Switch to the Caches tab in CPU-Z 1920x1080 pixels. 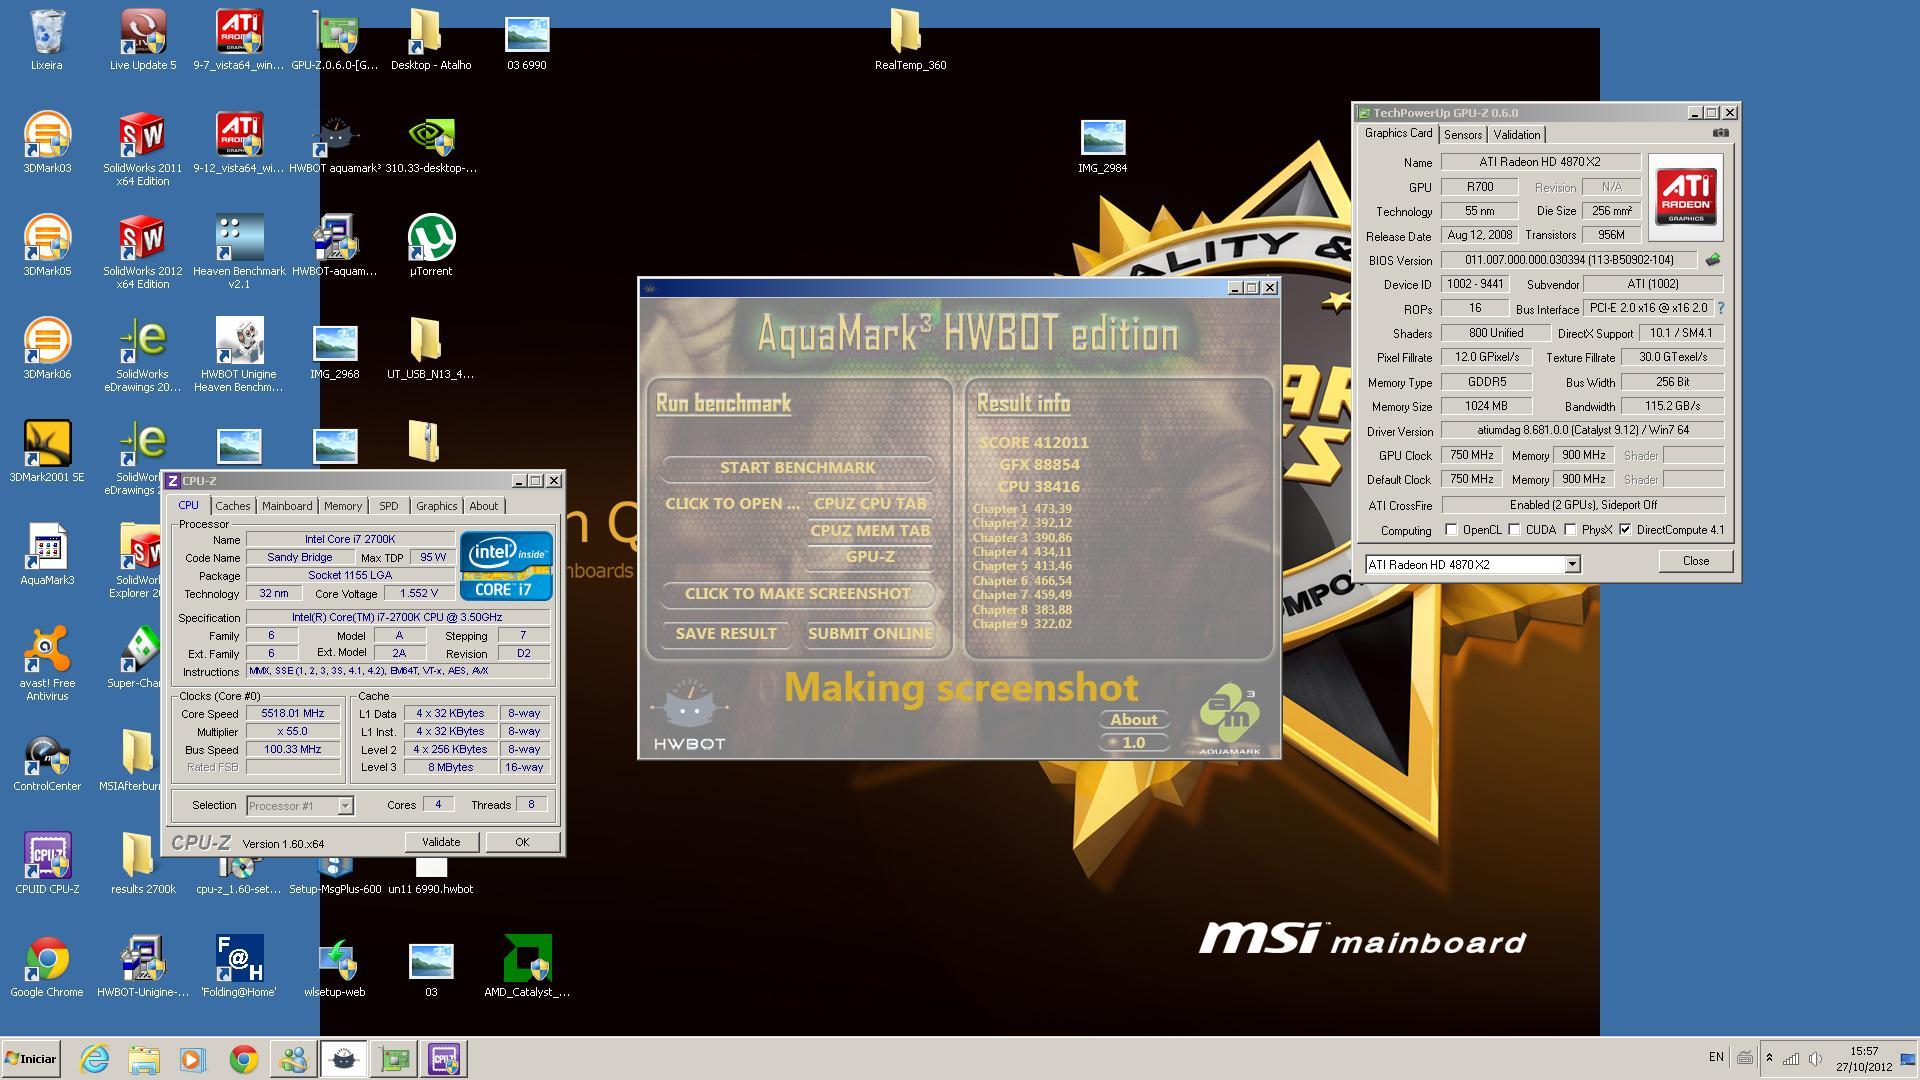pos(232,506)
